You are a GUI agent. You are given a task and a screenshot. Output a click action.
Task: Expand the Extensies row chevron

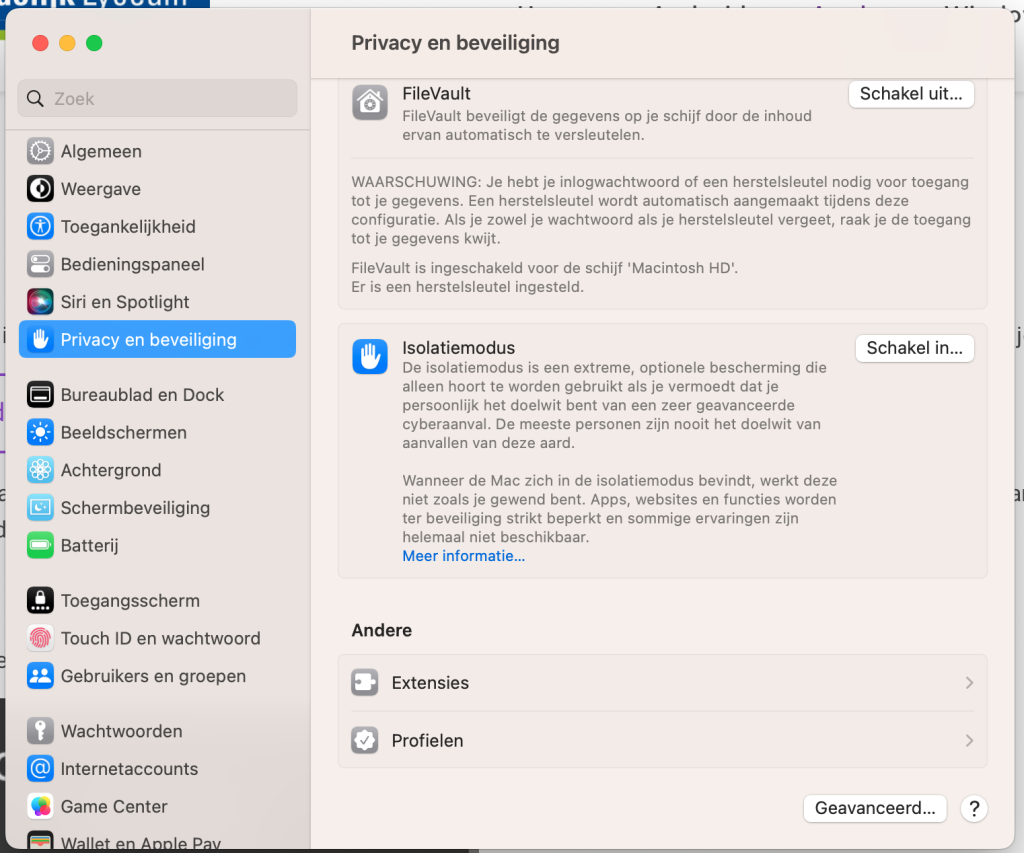pyautogui.click(x=968, y=683)
